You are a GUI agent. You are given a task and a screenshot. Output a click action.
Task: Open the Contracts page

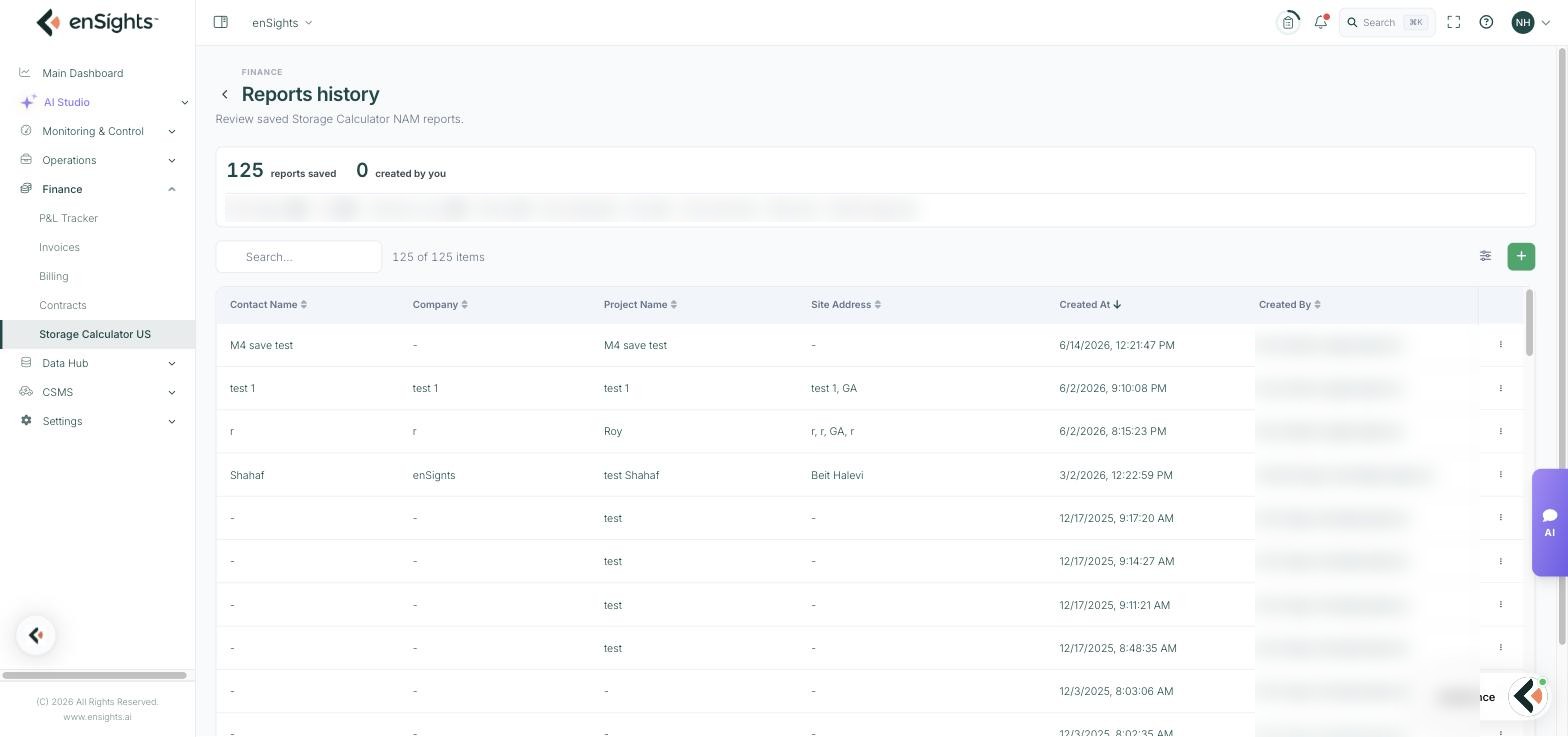pos(63,305)
